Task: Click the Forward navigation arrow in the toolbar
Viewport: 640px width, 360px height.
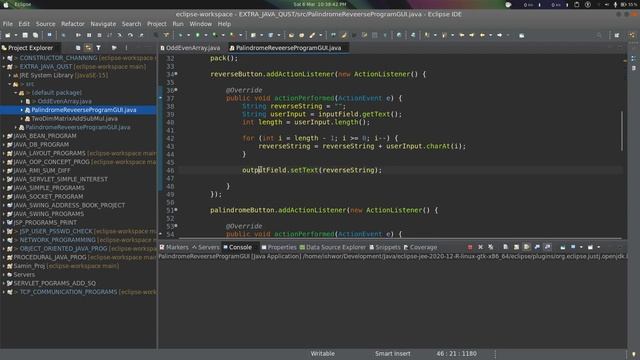Action: pos(500,35)
